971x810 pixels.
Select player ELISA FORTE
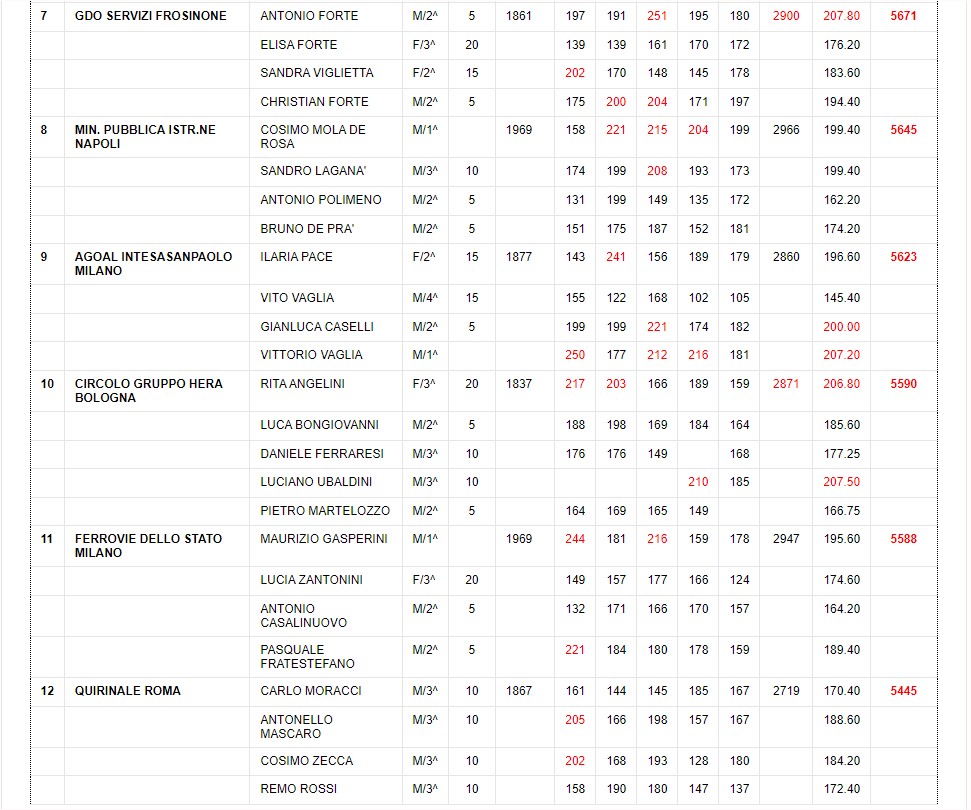(x=298, y=45)
